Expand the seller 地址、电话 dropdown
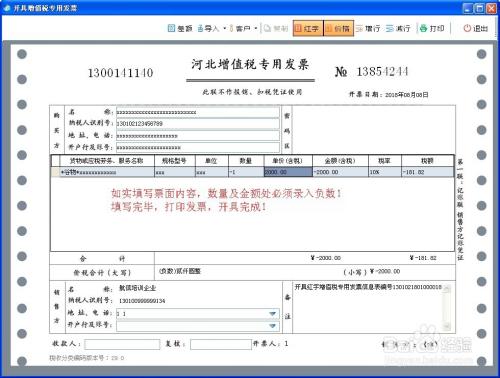 [x=273, y=314]
